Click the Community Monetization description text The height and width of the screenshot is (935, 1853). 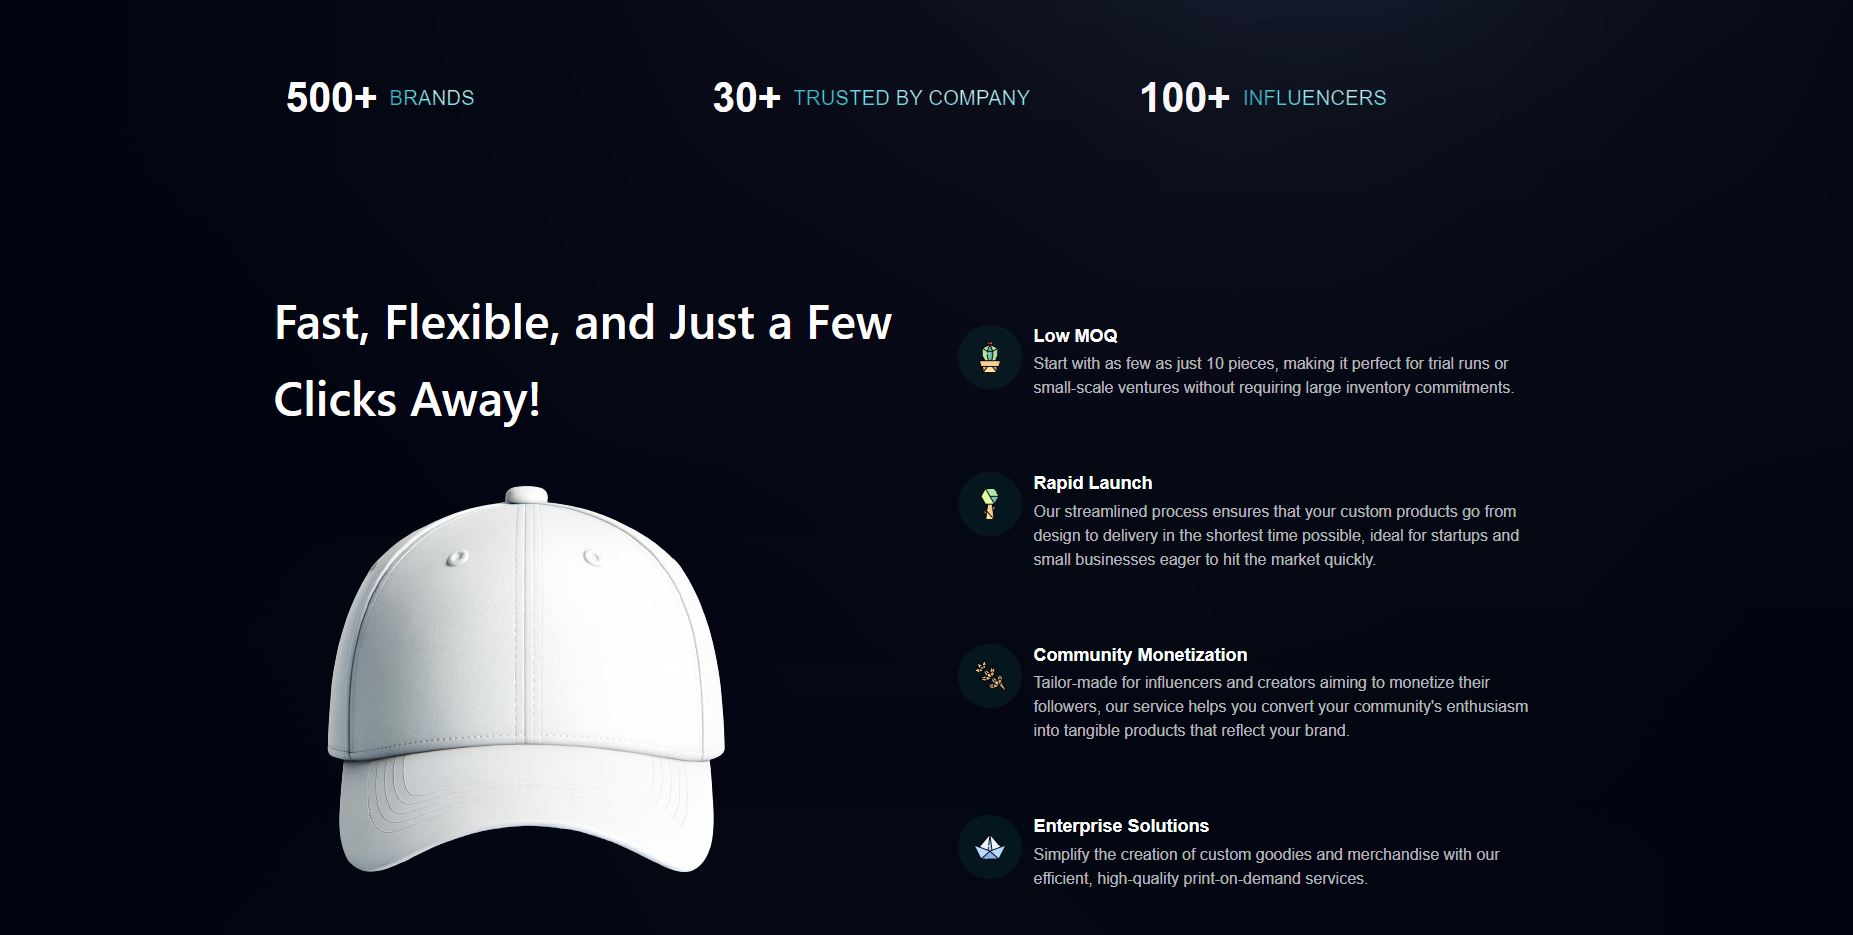point(1280,707)
